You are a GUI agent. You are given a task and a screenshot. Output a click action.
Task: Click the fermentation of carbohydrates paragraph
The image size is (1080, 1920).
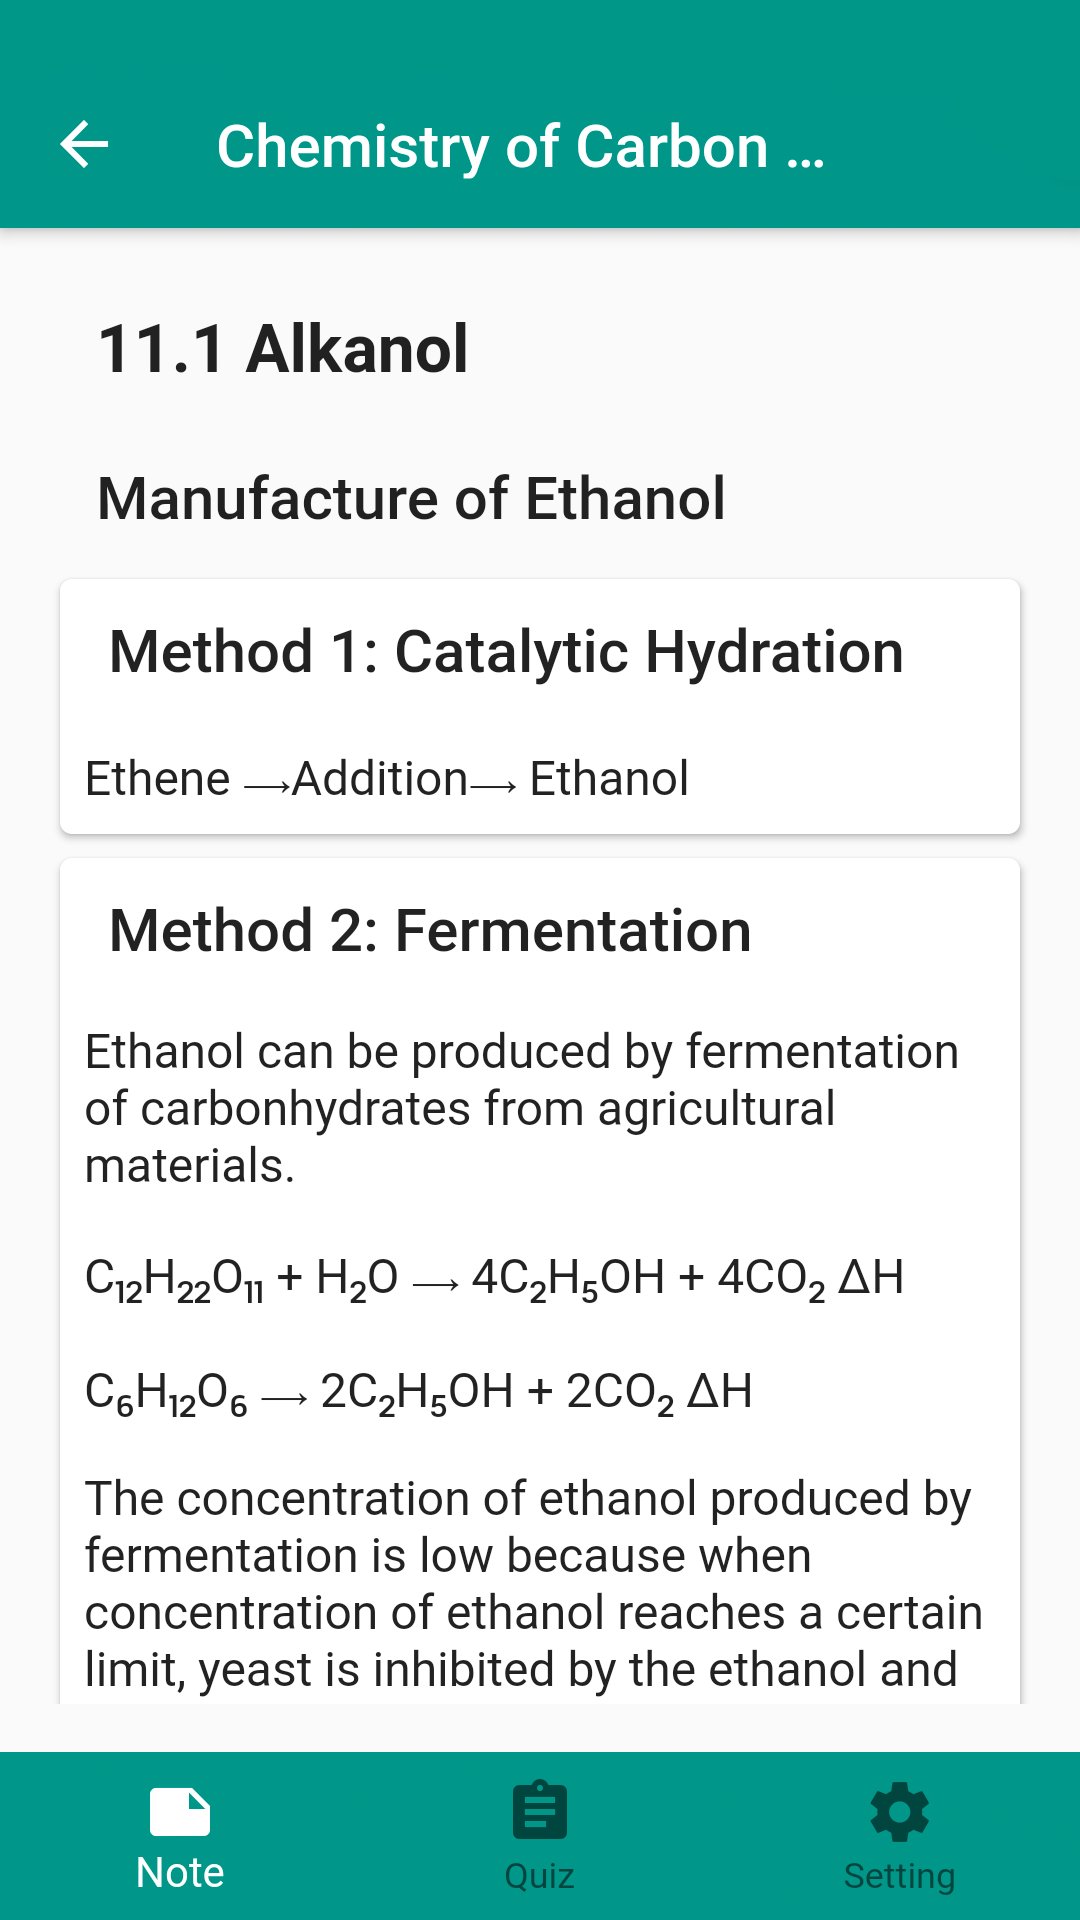tap(520, 1108)
